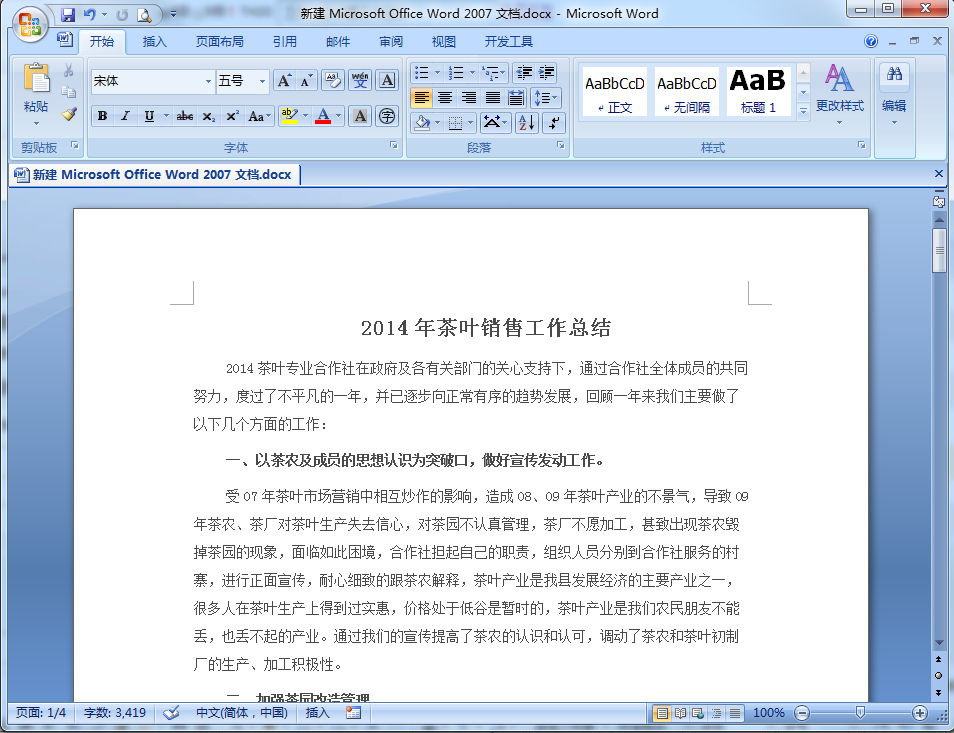This screenshot has width=954, height=733.
Task: Click the Office button orb
Action: tap(30, 24)
